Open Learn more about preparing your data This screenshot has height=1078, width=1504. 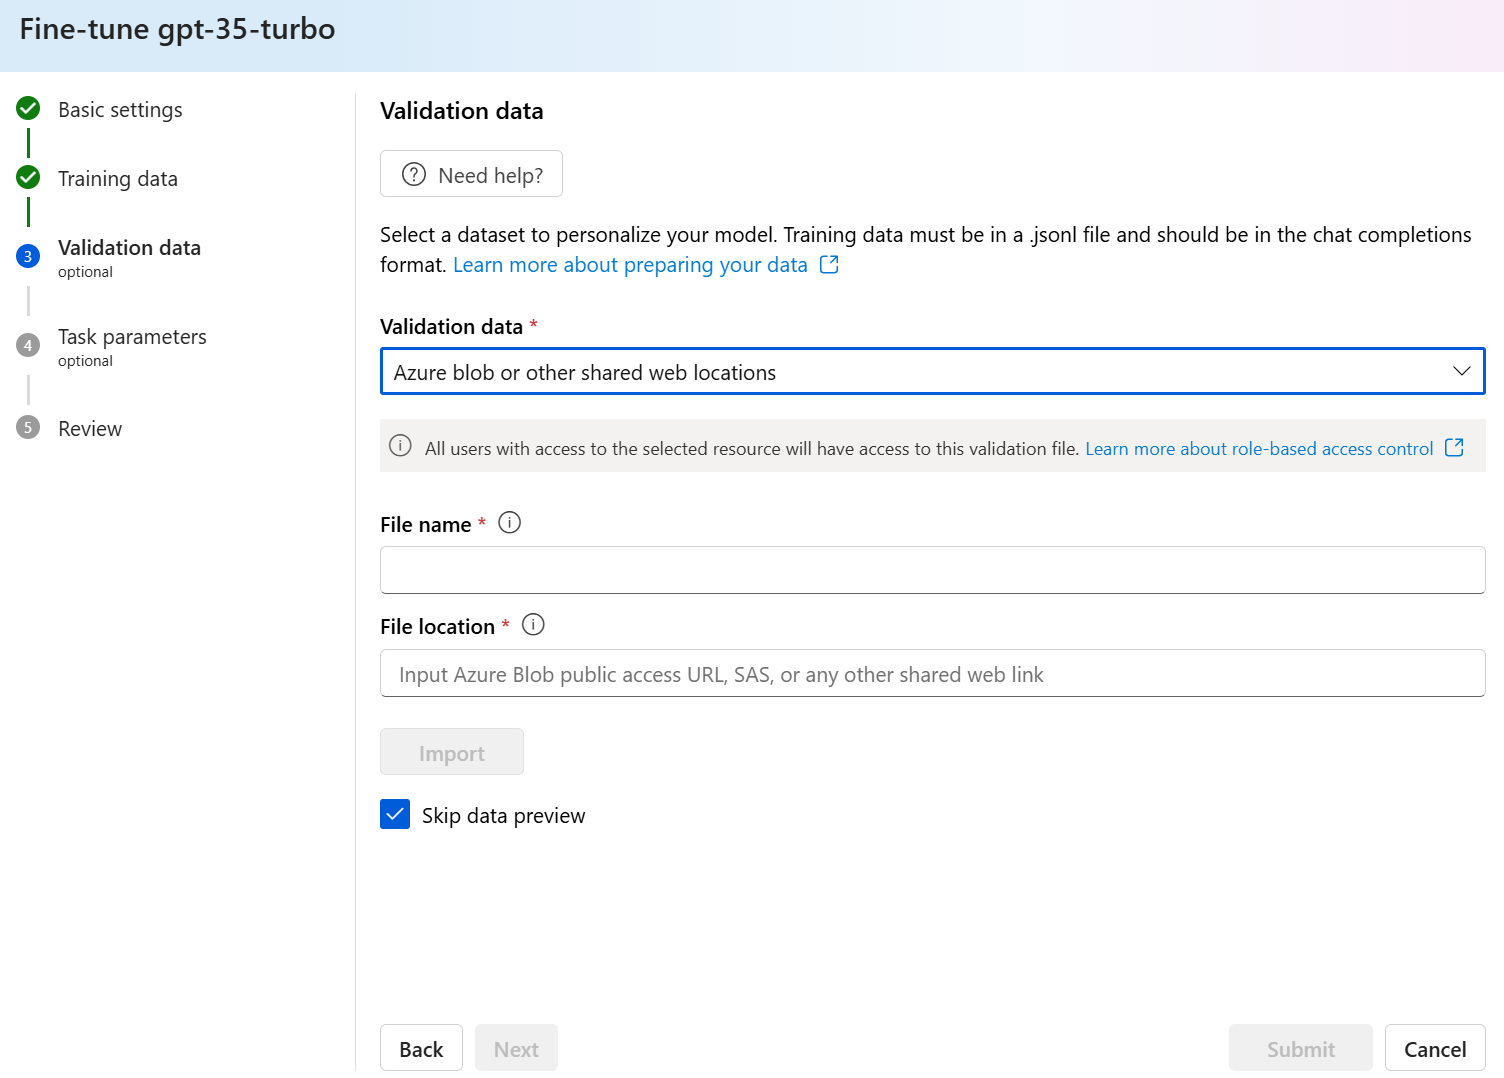tap(630, 265)
